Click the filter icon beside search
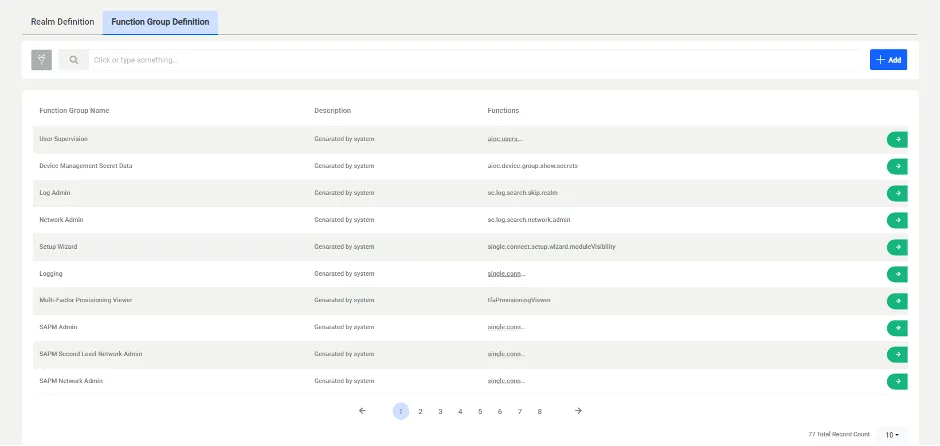 point(41,60)
